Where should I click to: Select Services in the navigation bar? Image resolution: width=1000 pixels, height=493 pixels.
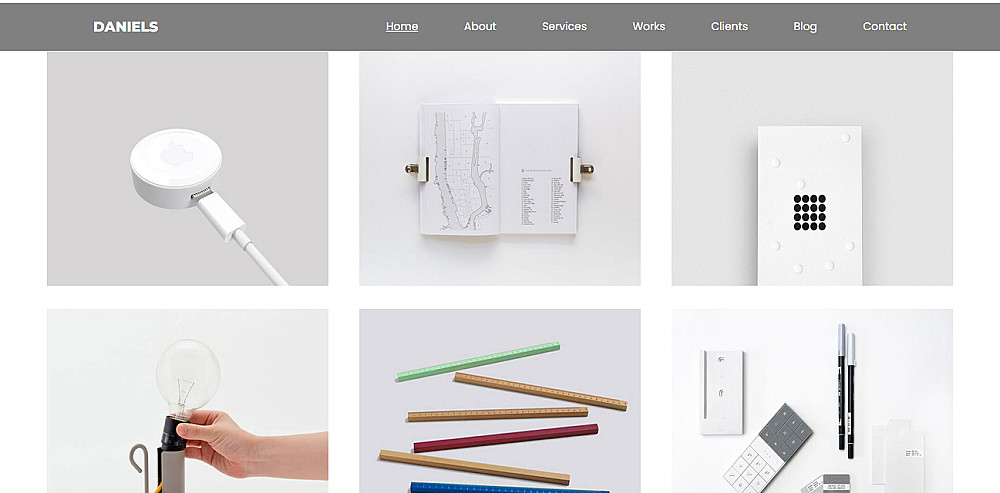click(x=564, y=26)
